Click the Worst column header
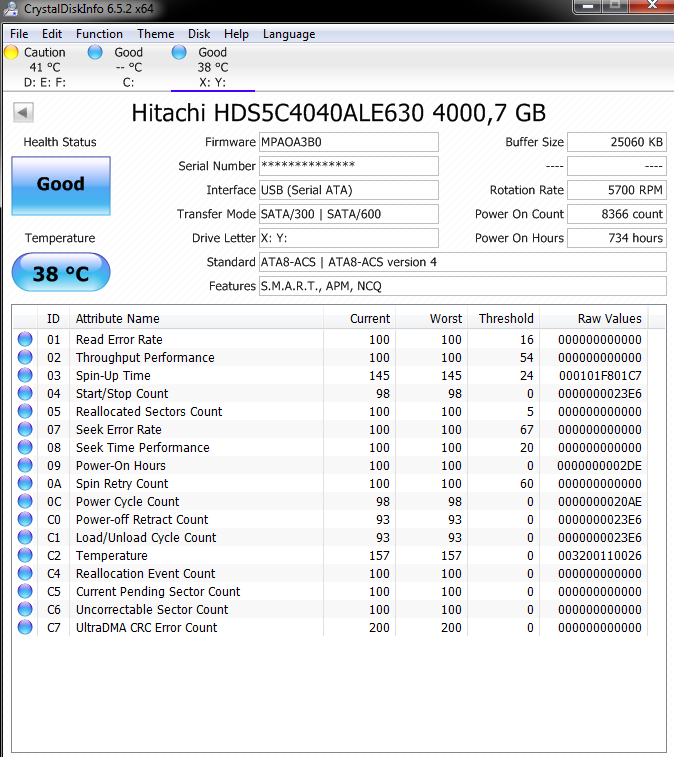 432,319
